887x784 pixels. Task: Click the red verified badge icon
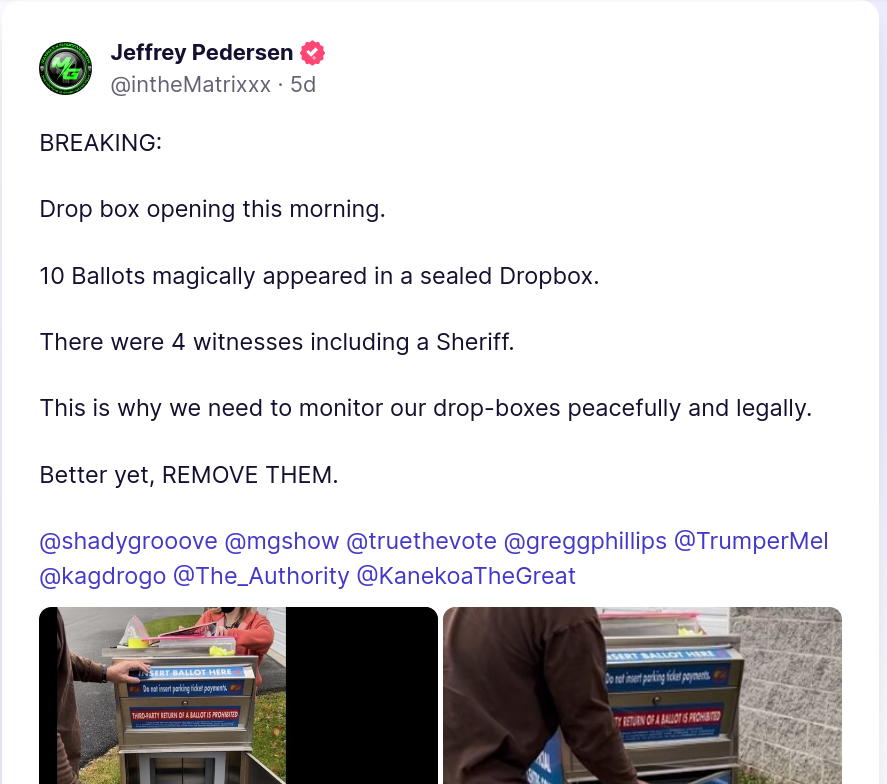[312, 53]
